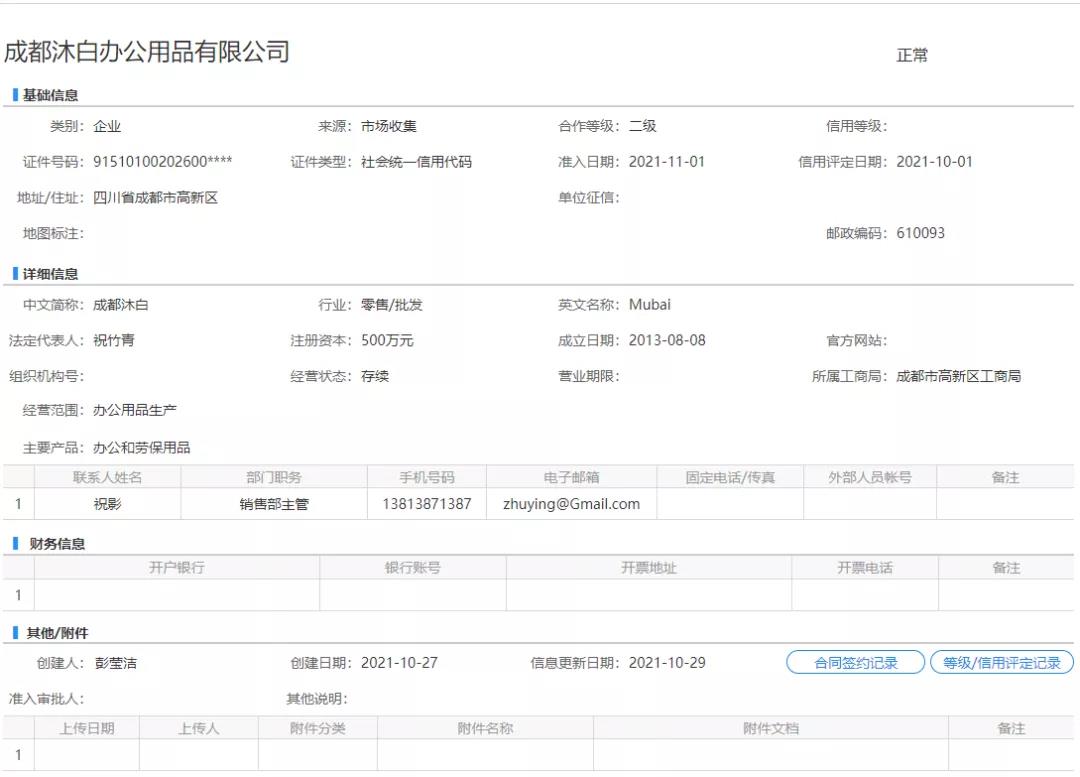
Task: Click the 开户银行 column header
Action: [177, 568]
